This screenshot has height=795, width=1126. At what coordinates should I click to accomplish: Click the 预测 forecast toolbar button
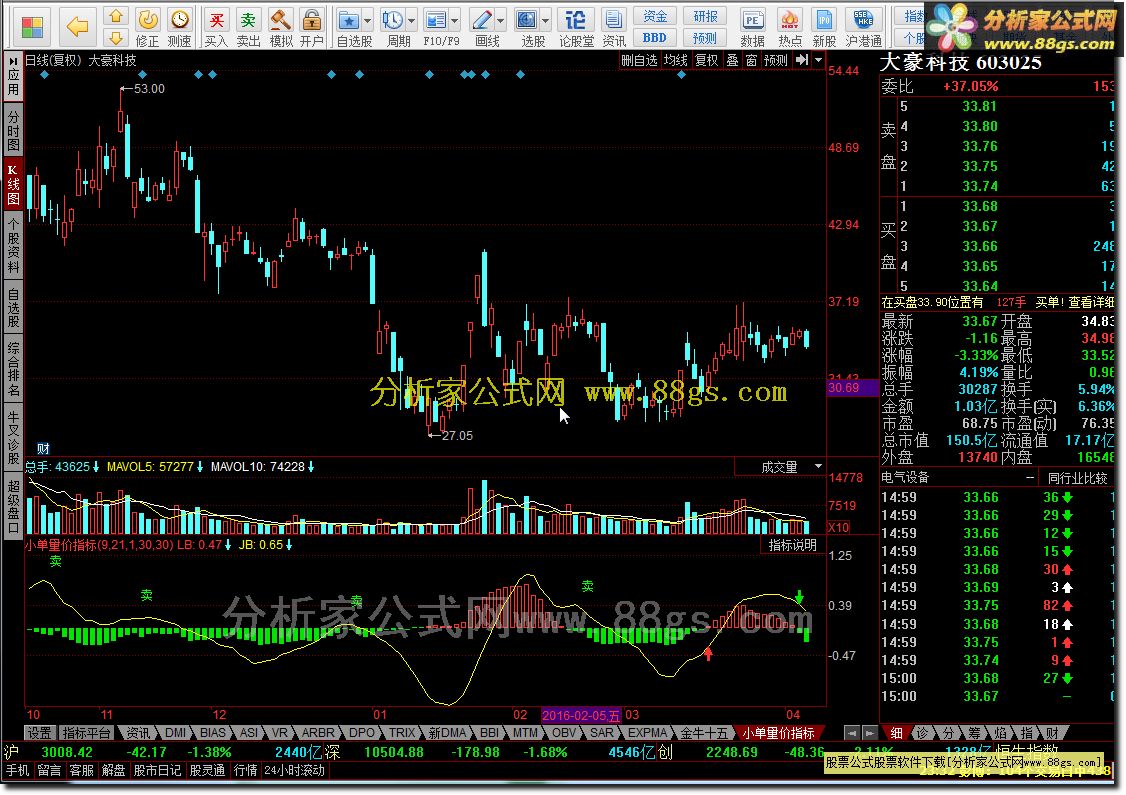coord(704,38)
